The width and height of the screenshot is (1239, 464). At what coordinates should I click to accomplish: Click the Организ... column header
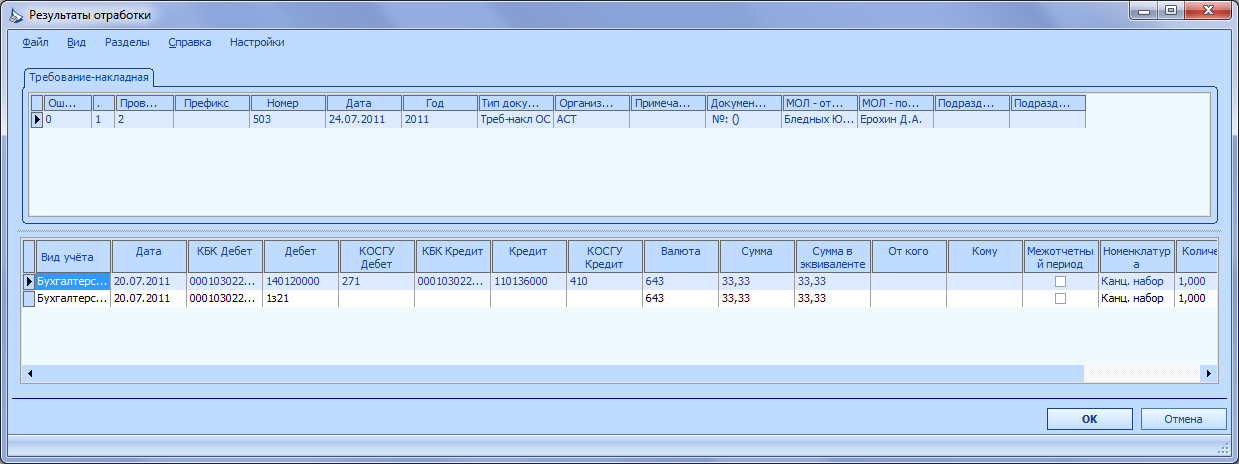click(x=592, y=102)
